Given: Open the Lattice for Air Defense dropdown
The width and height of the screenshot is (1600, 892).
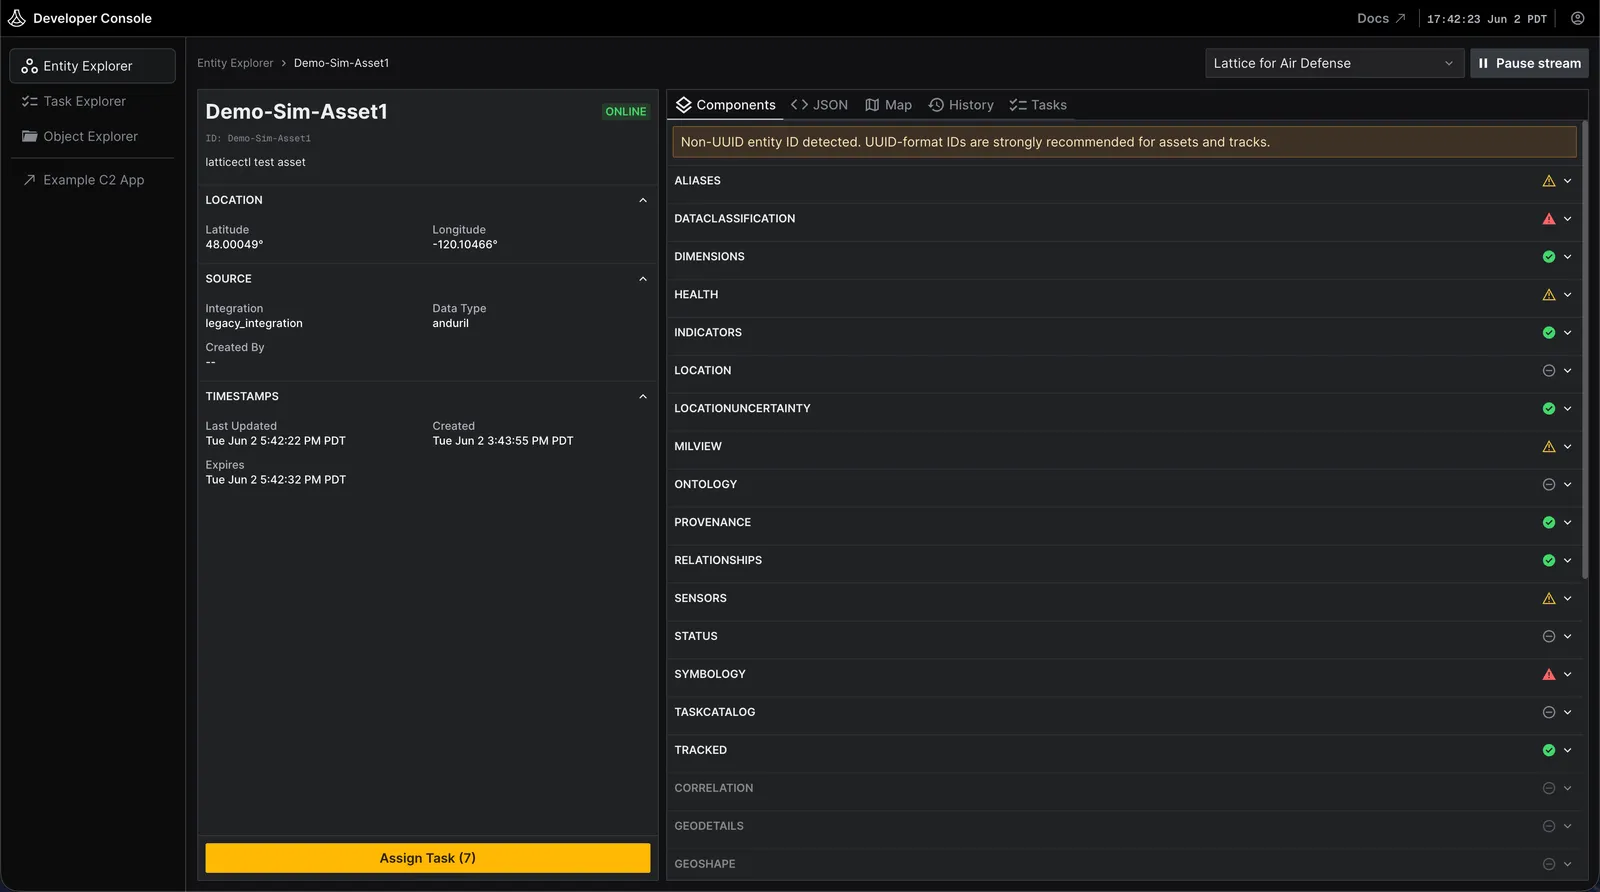Looking at the screenshot, I should point(1334,63).
